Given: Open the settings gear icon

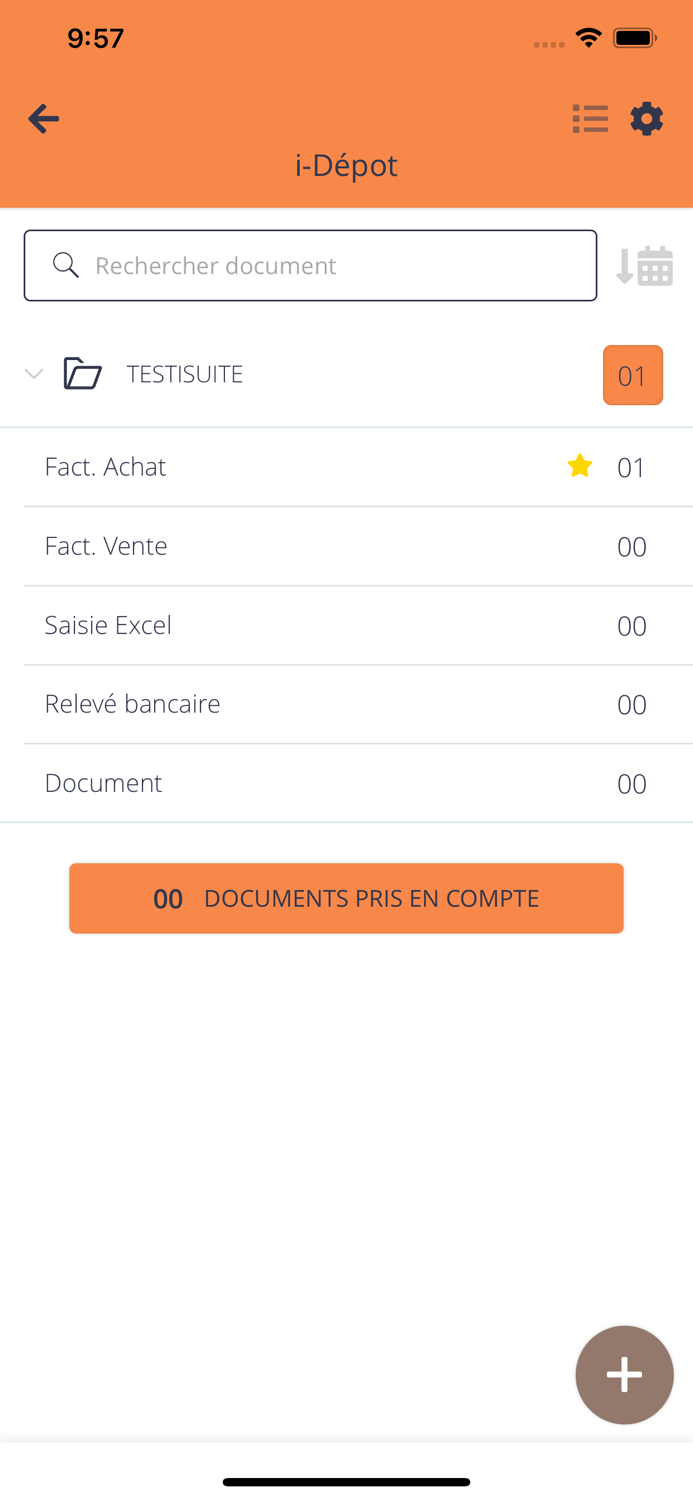Looking at the screenshot, I should click(647, 118).
